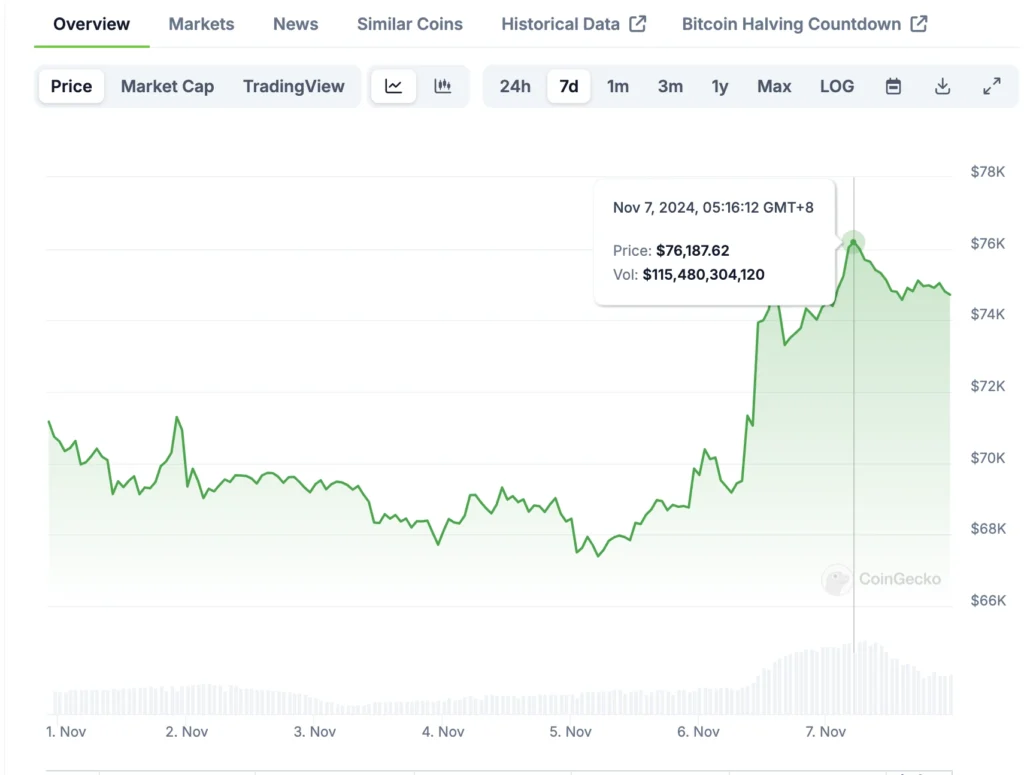This screenshot has height=775, width=1024.
Task: Click the 4. Nov date label
Action: (x=443, y=732)
